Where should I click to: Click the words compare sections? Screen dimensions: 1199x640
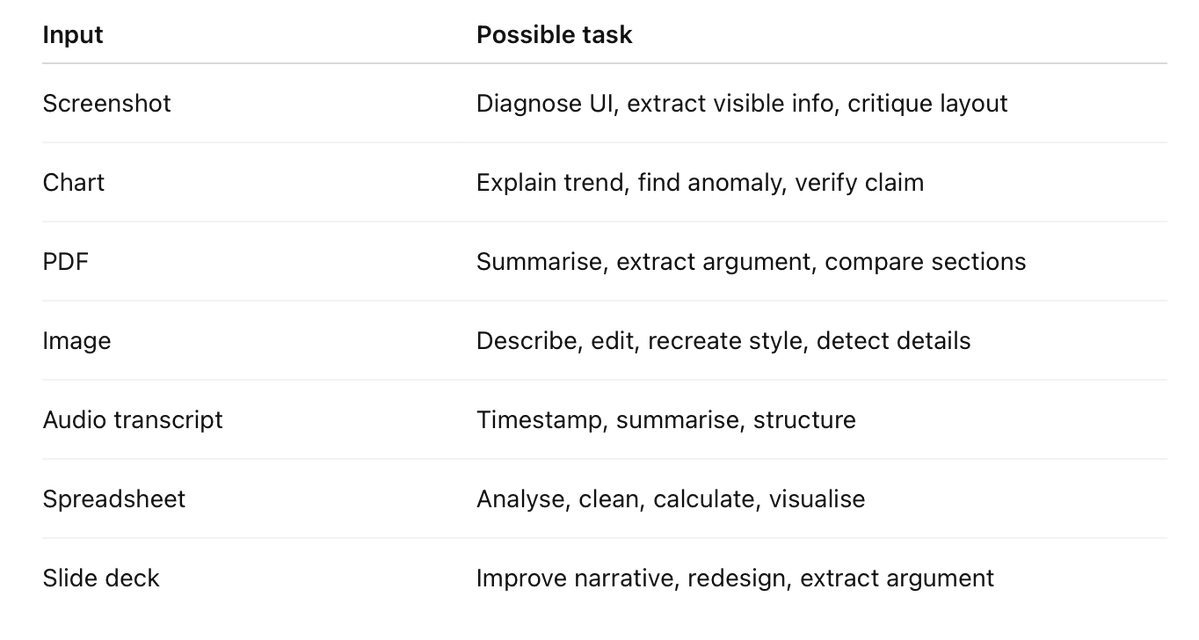tap(925, 262)
